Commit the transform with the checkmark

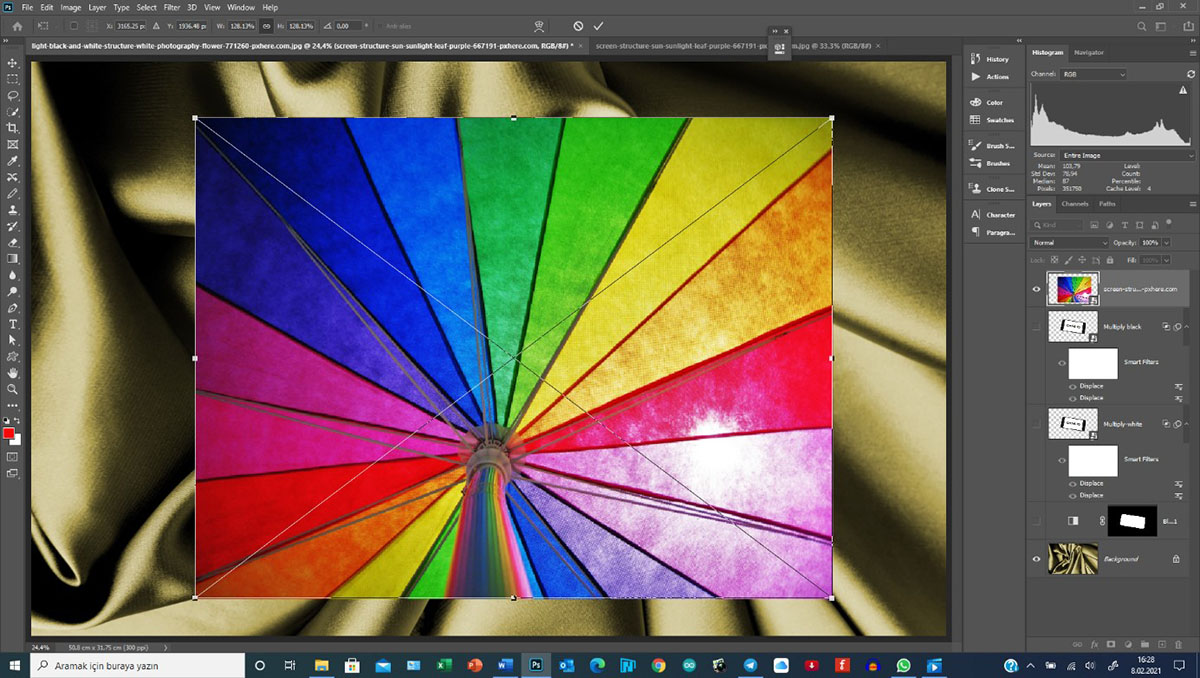(598, 25)
